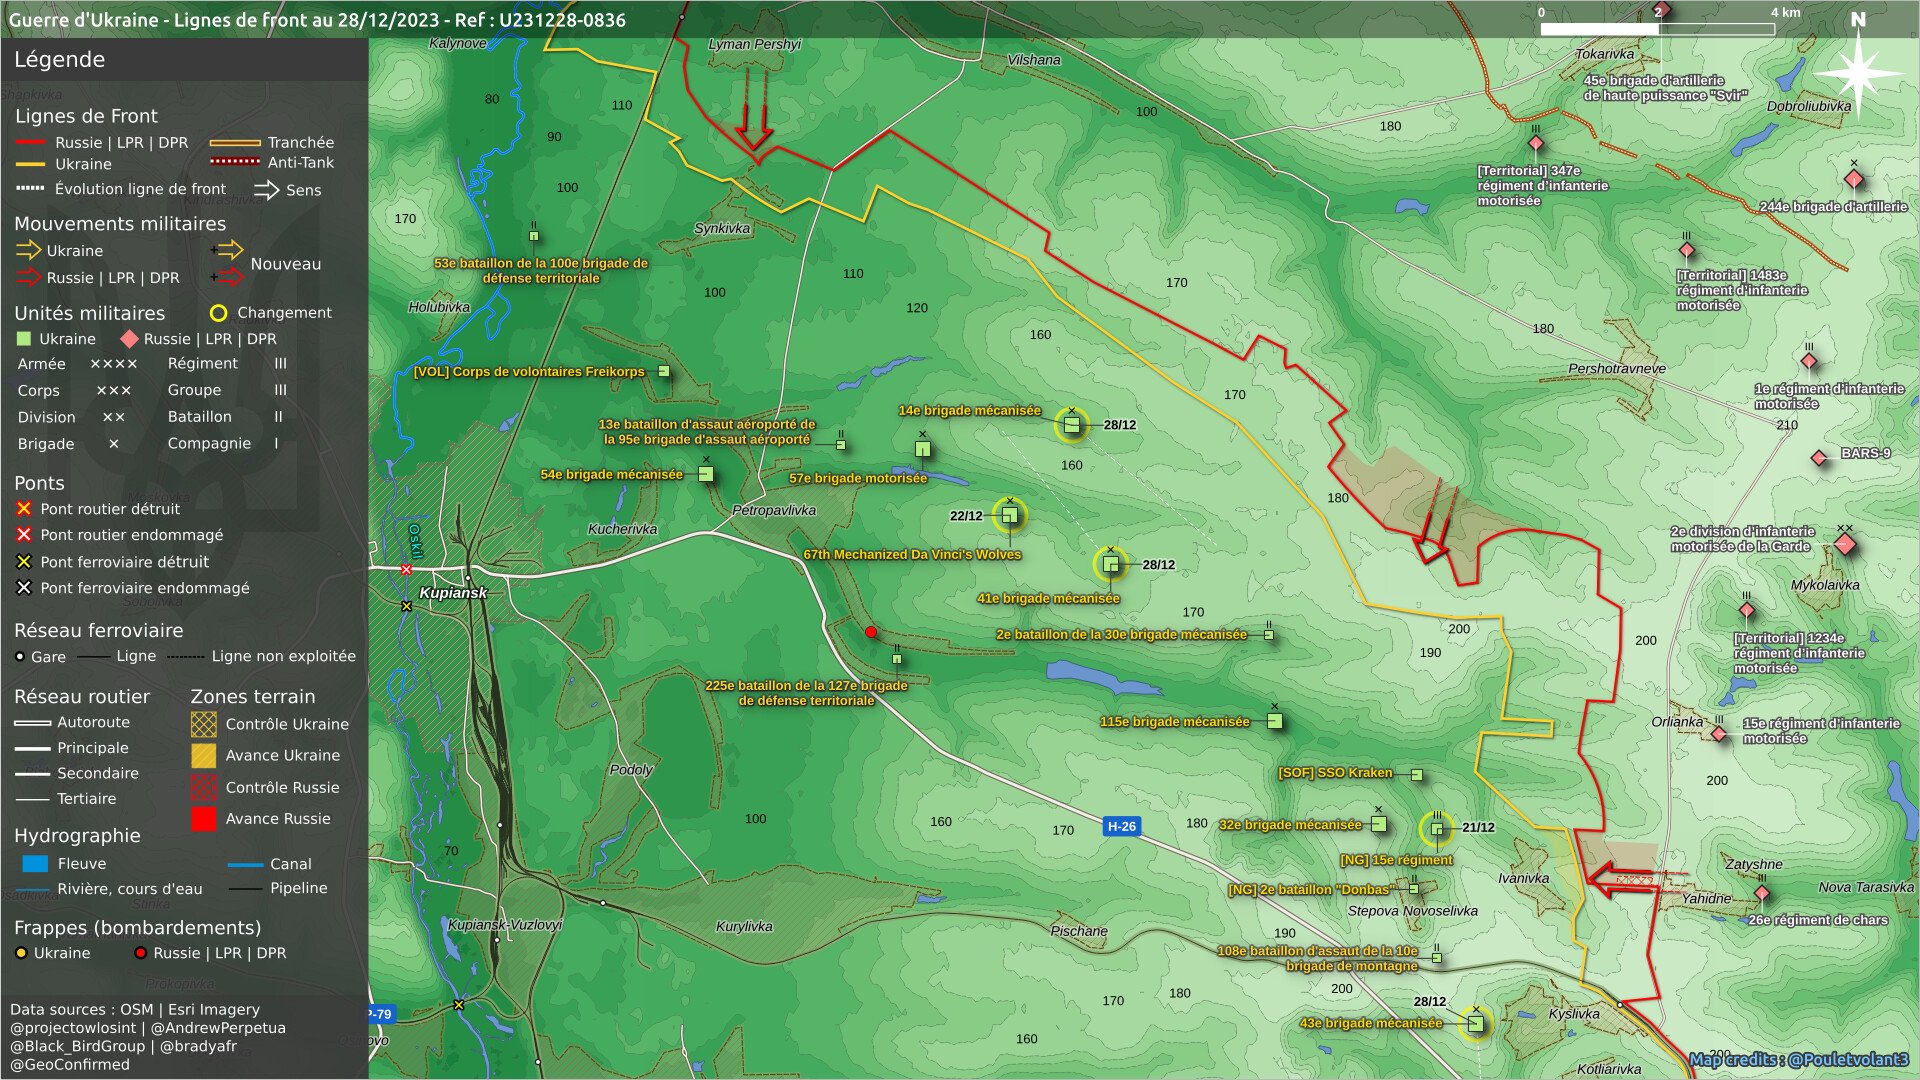The image size is (1920, 1080).
Task: Click the 244e brigade d'artillerie diamond
Action: tap(1853, 179)
